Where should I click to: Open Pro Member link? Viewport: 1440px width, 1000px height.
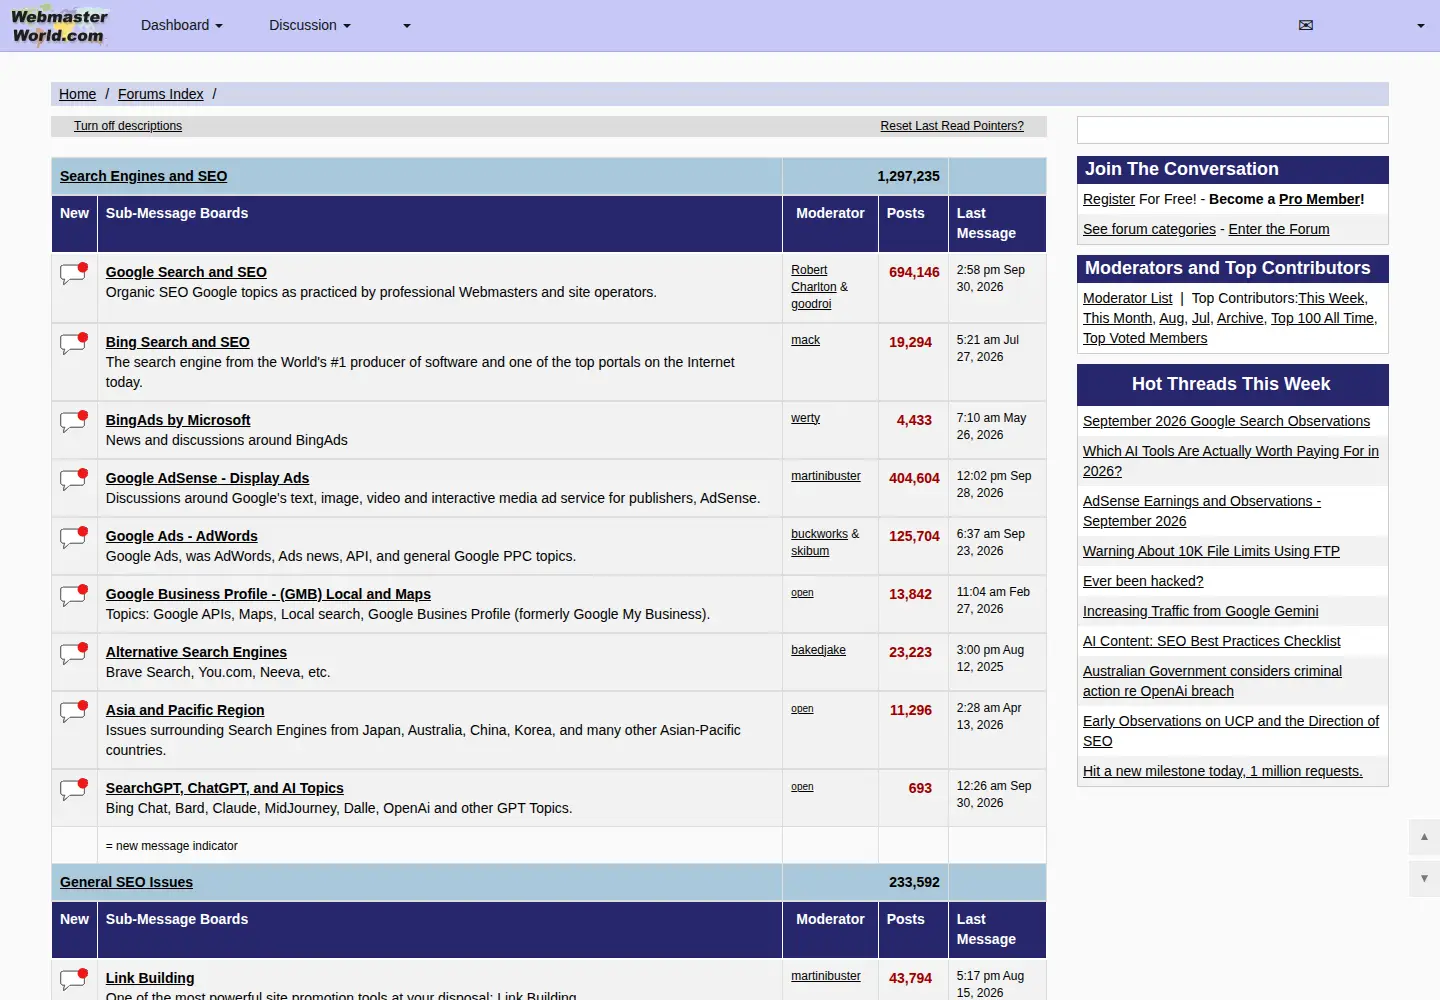[1319, 199]
